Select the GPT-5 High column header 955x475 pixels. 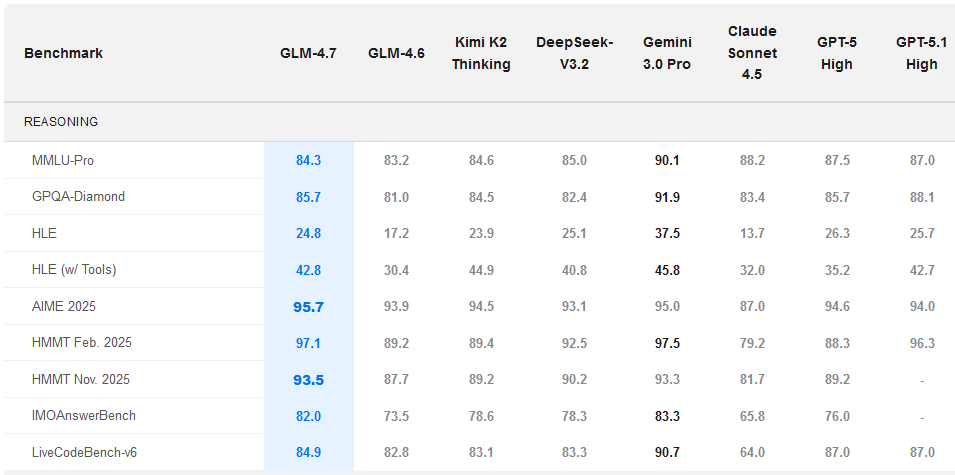pos(836,53)
